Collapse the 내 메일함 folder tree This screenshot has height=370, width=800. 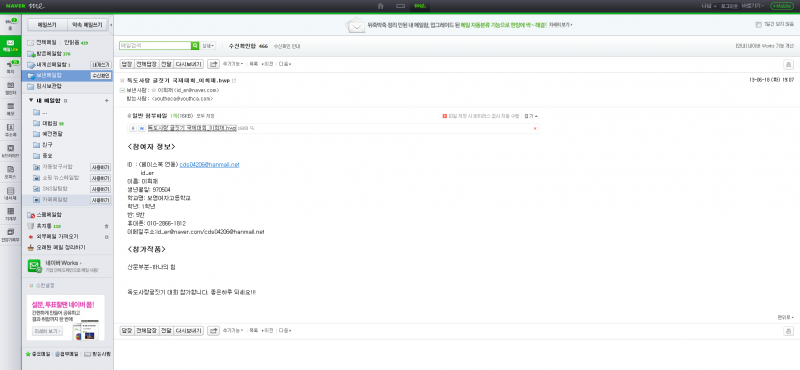(x=31, y=101)
